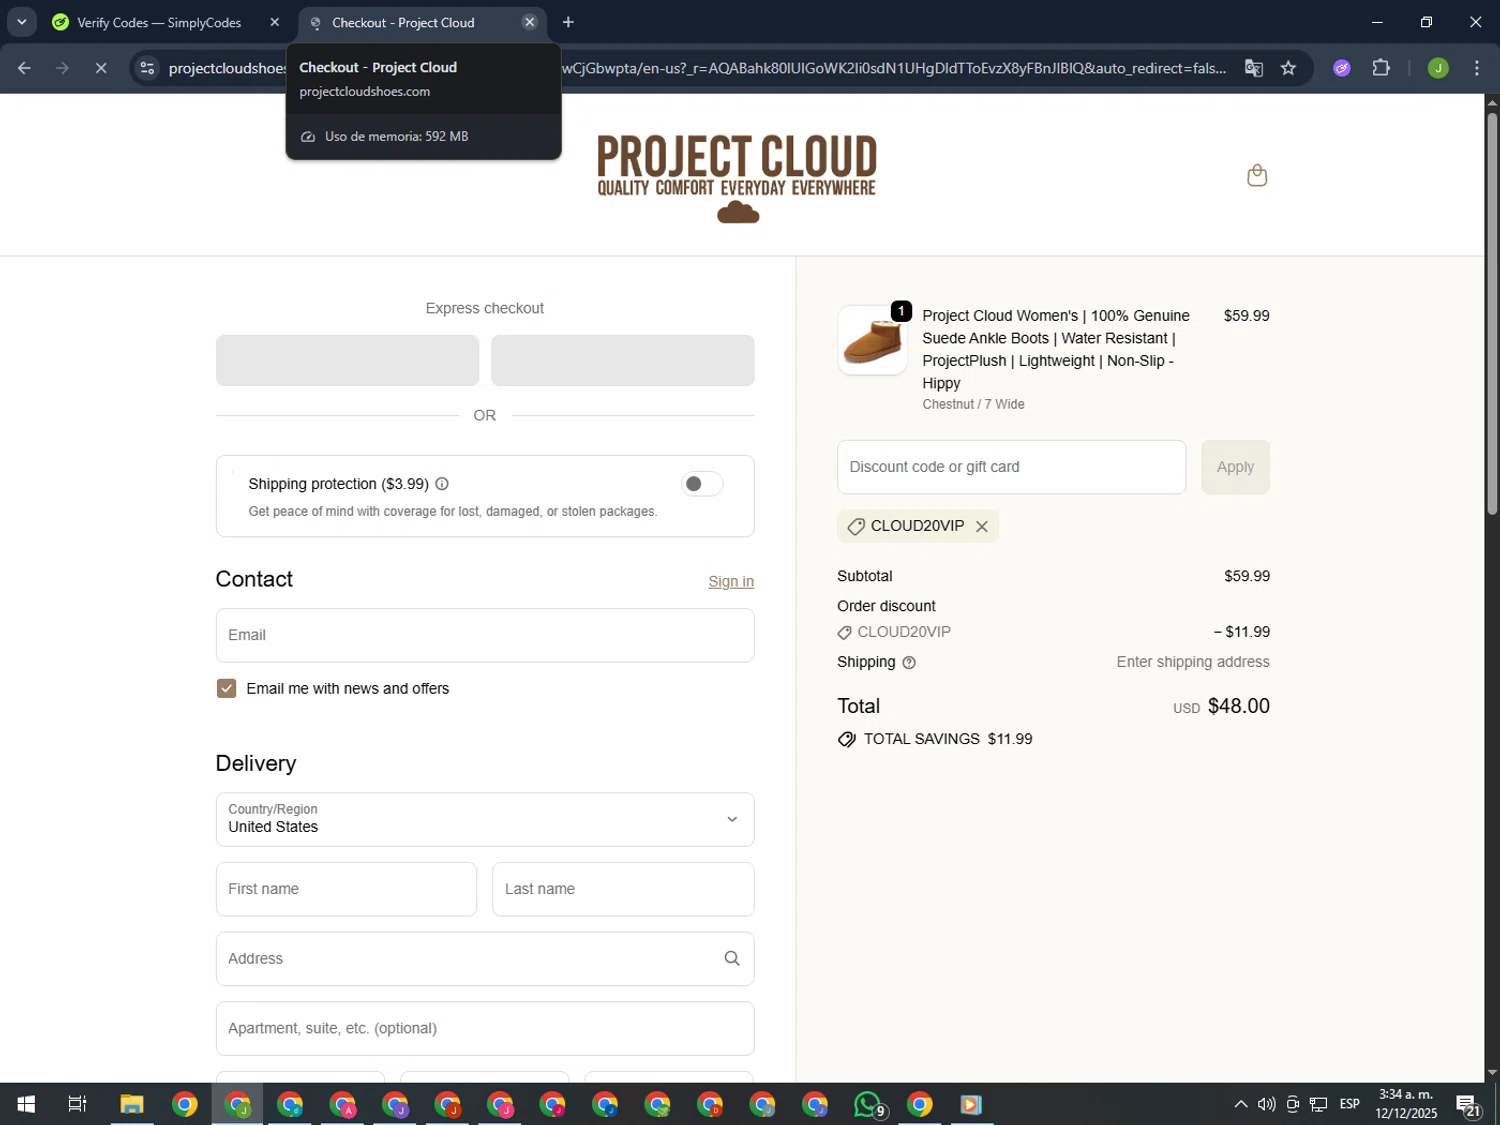The height and width of the screenshot is (1125, 1500).
Task: View site information icon in address bar
Action: [147, 68]
